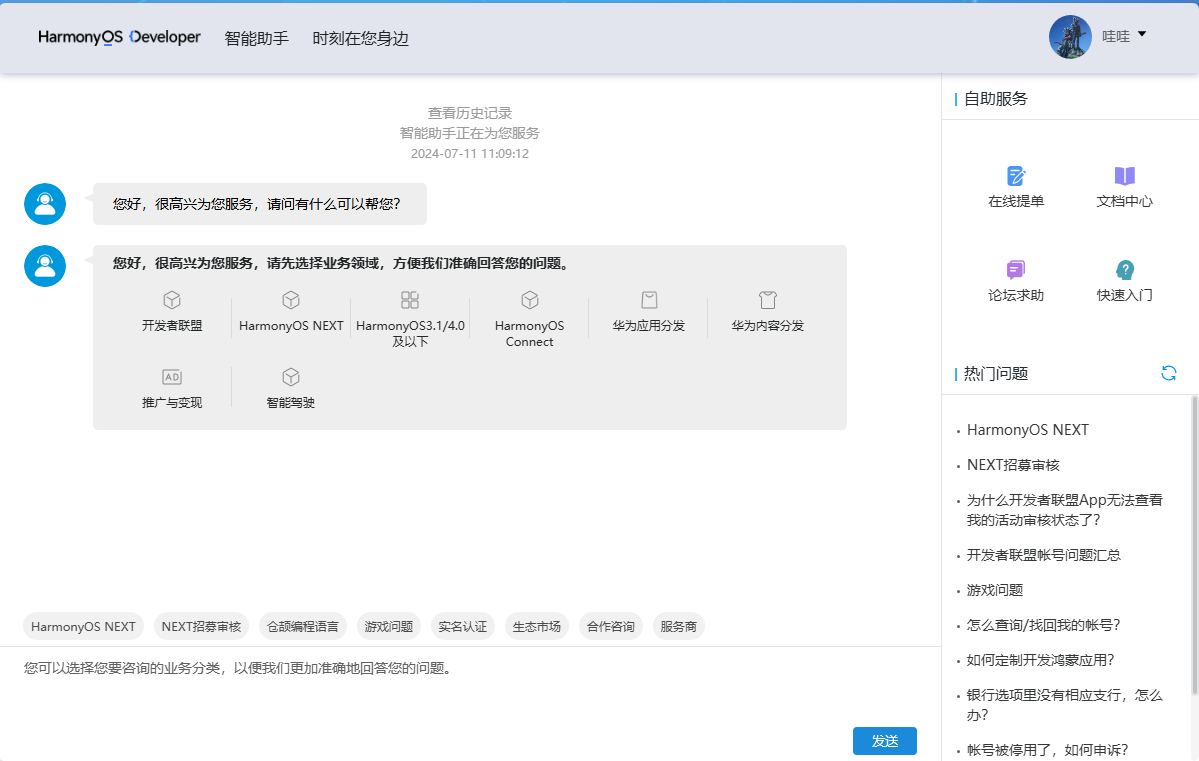Refresh the 热门问题 hot questions list
The height and width of the screenshot is (761, 1199).
point(1168,373)
